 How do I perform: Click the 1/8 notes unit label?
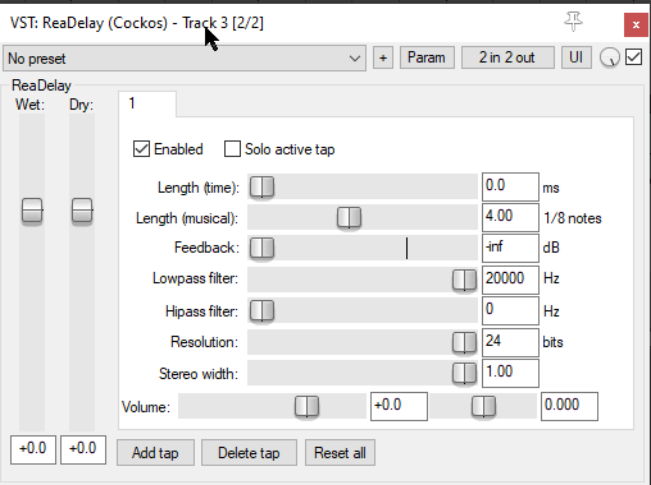click(x=573, y=218)
